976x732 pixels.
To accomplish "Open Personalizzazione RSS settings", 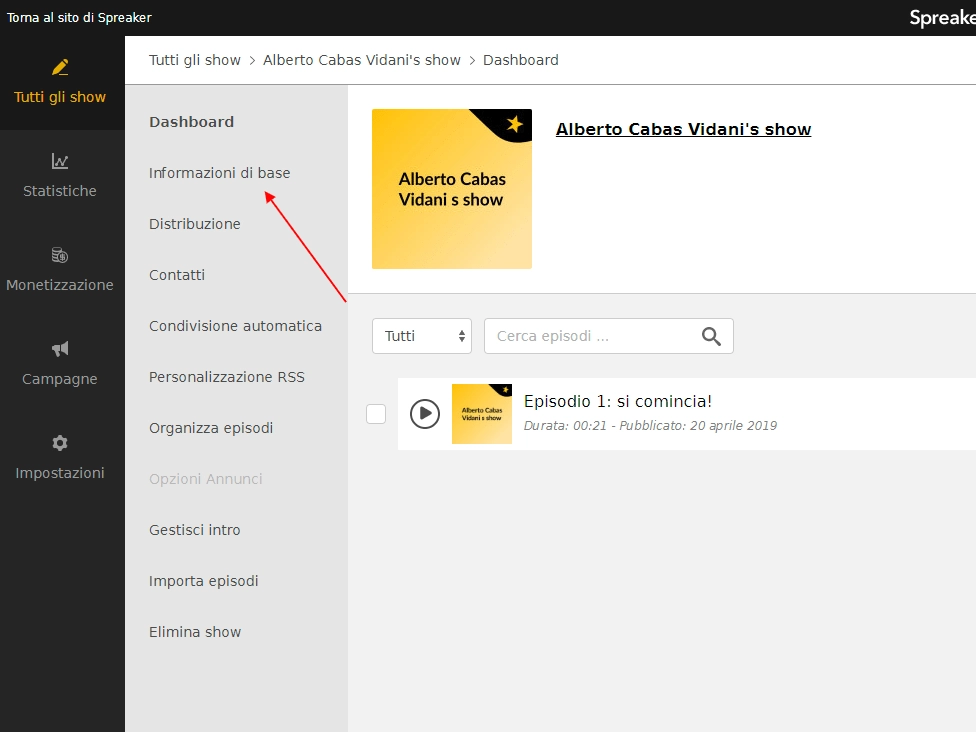I will click(226, 377).
